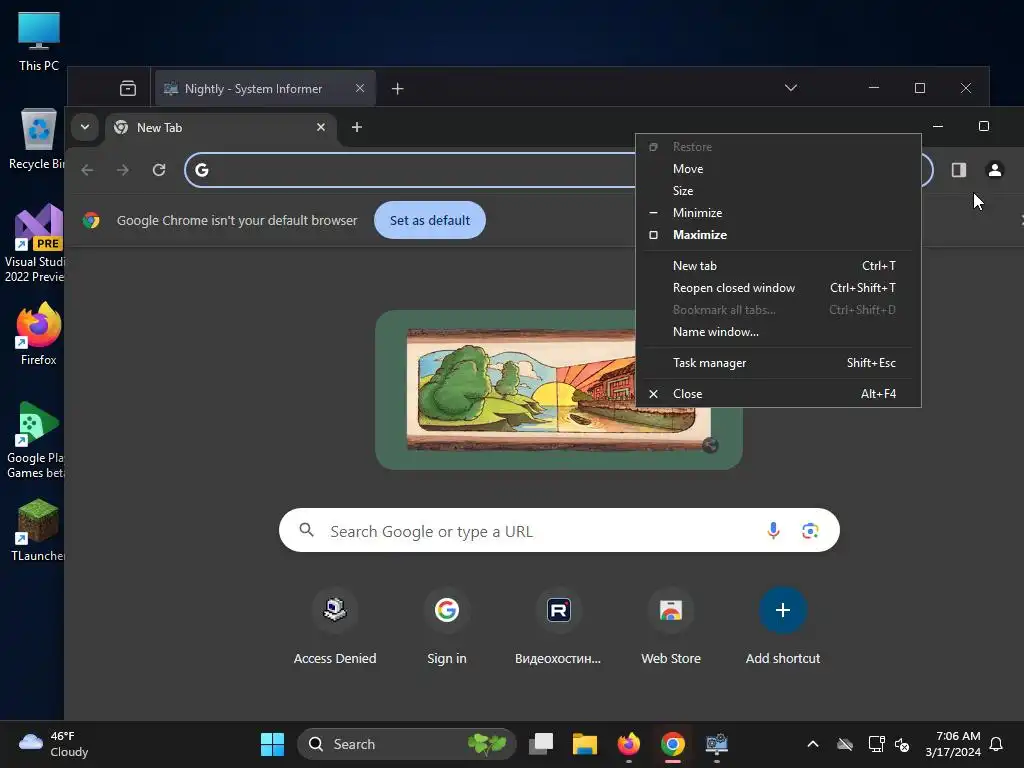Image resolution: width=1024 pixels, height=768 pixels.
Task: Share the Google Doodle via share icon
Action: click(x=710, y=445)
